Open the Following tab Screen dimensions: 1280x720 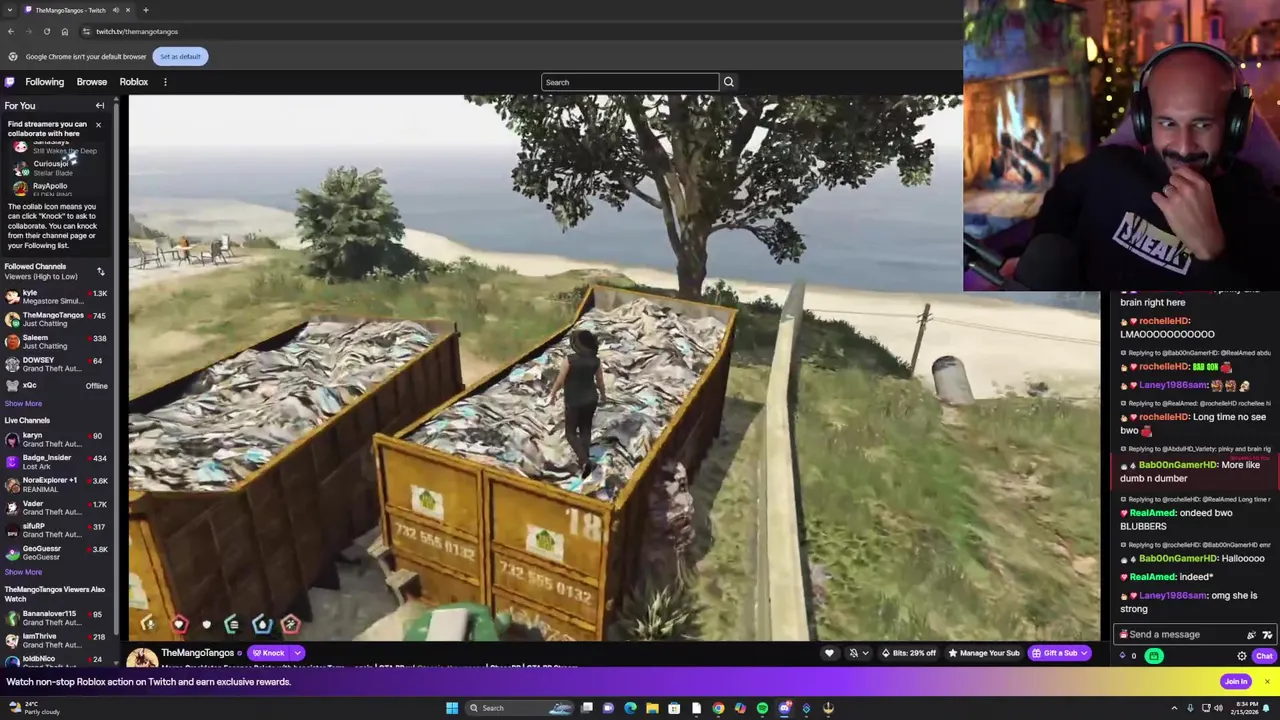click(x=44, y=82)
